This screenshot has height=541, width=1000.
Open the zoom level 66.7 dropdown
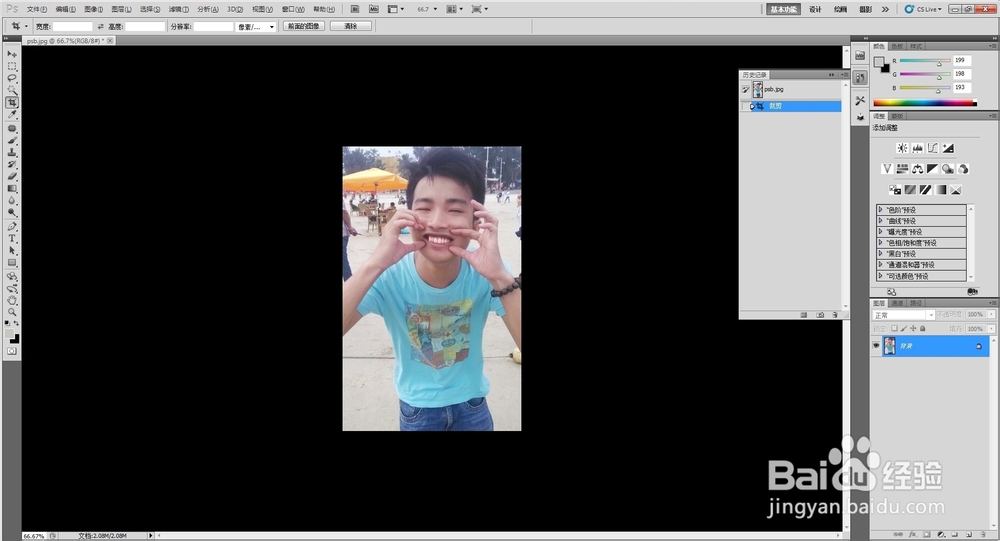pos(435,9)
